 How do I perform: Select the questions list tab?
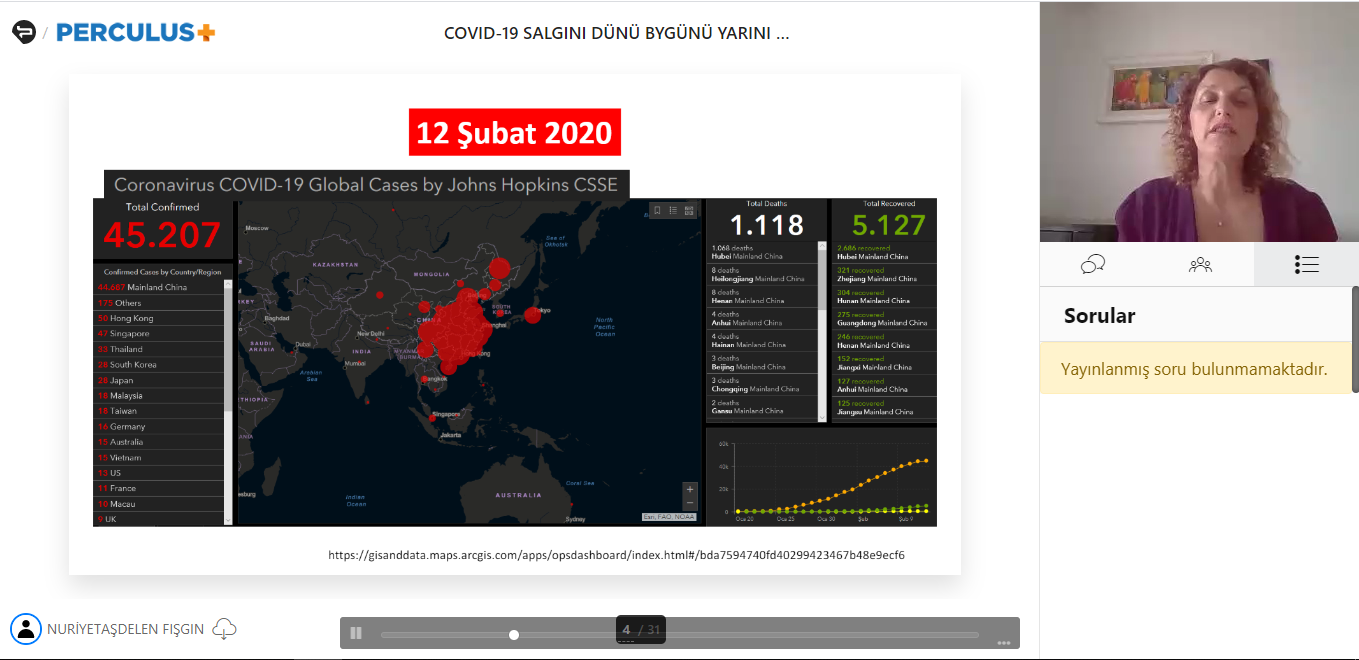click(x=1306, y=264)
